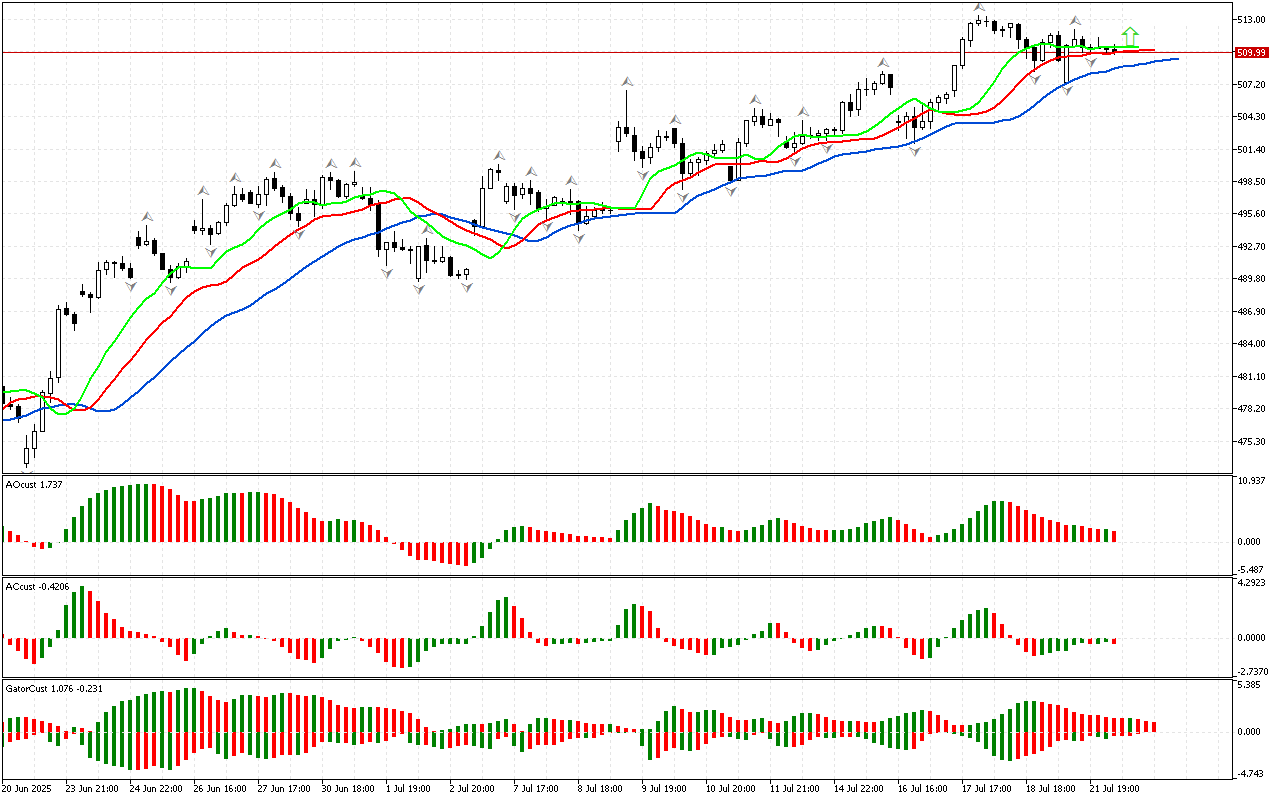Click the down fractal below the lowest candle
This screenshot has width=1280, height=800.
(27, 468)
